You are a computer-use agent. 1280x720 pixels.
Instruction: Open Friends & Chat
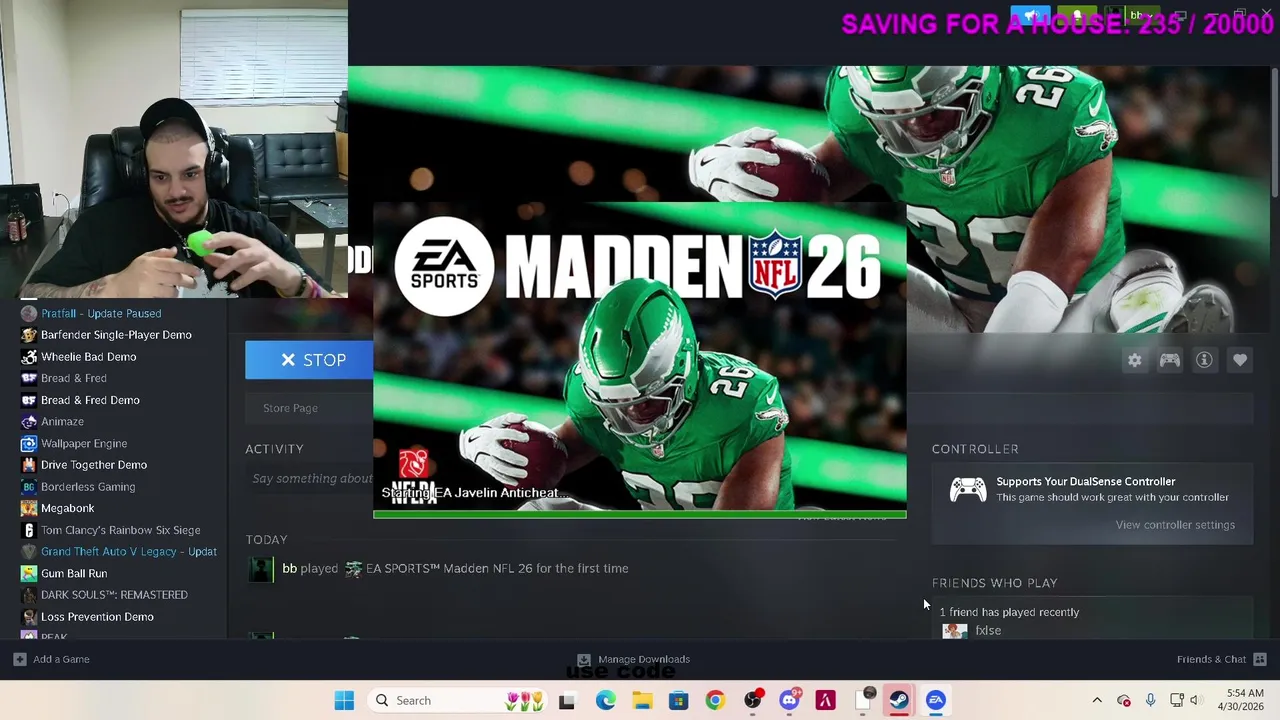point(1211,659)
